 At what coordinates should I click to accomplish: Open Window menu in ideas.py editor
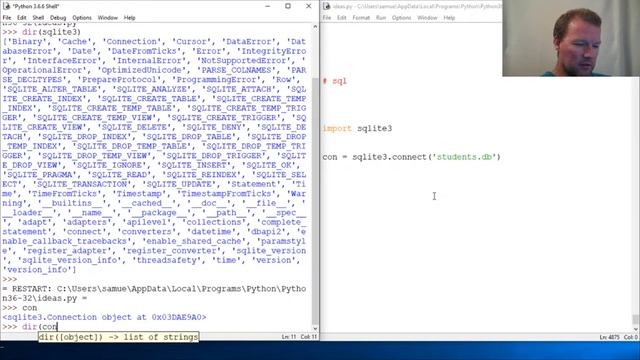coord(427,18)
